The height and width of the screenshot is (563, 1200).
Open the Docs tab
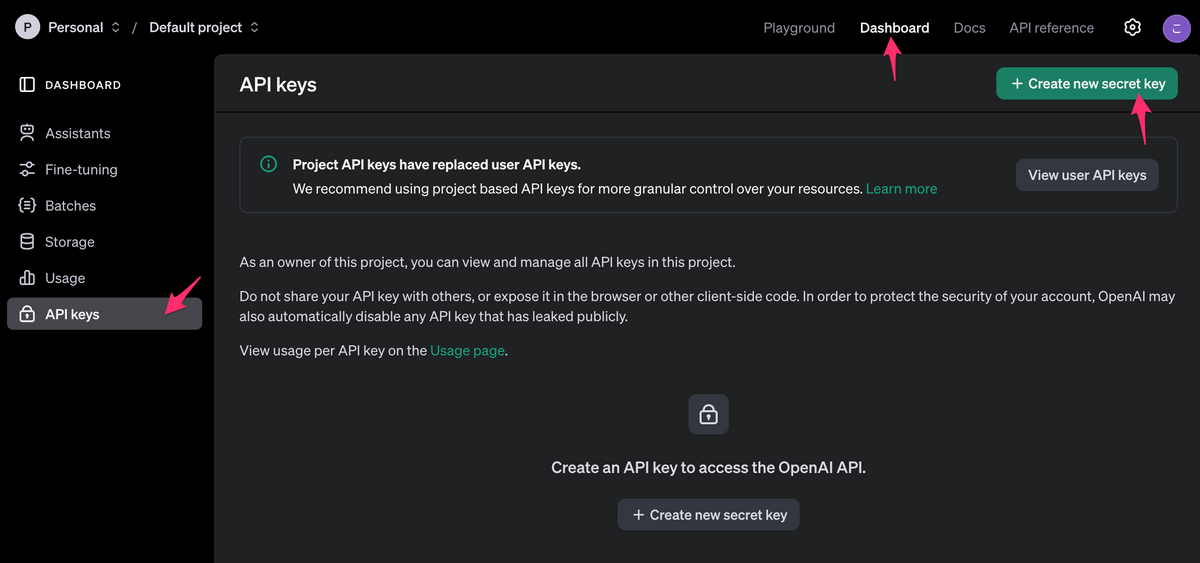969,28
